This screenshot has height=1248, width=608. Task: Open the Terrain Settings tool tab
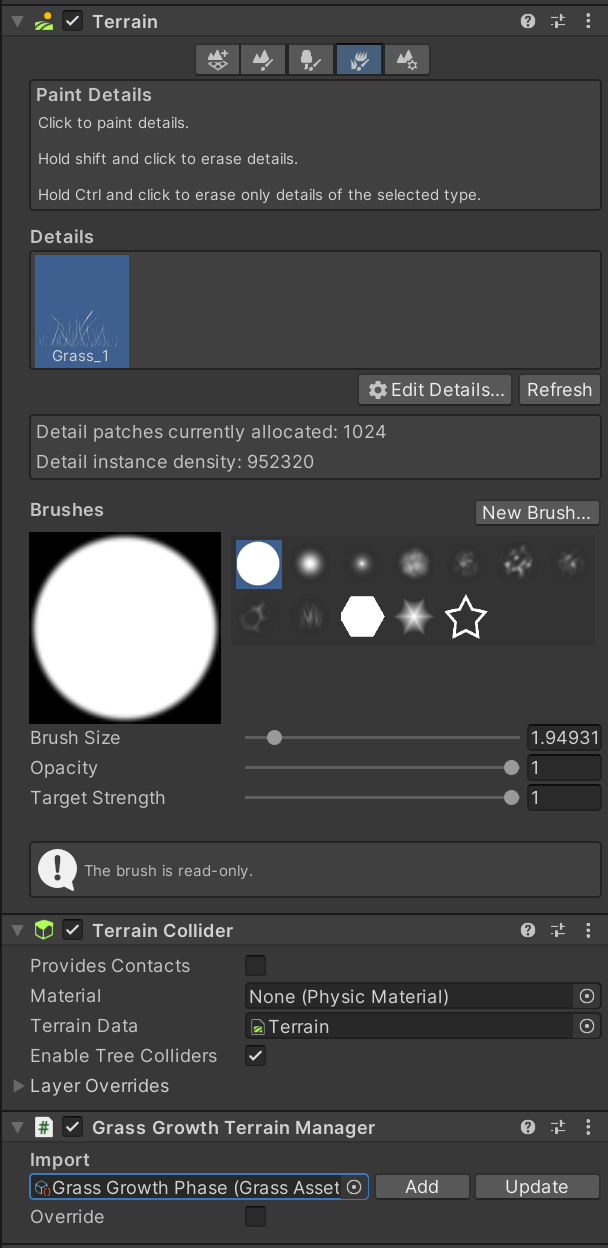coord(406,60)
